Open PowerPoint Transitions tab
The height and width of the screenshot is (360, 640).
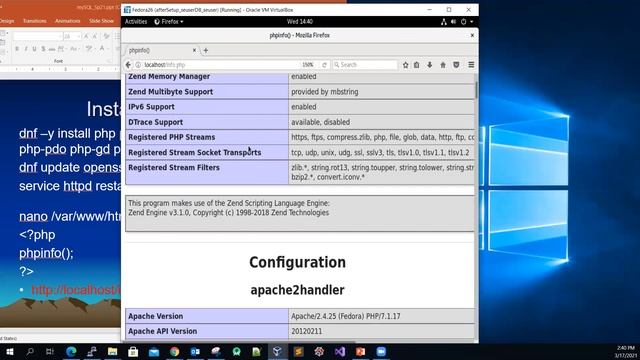[x=34, y=21]
